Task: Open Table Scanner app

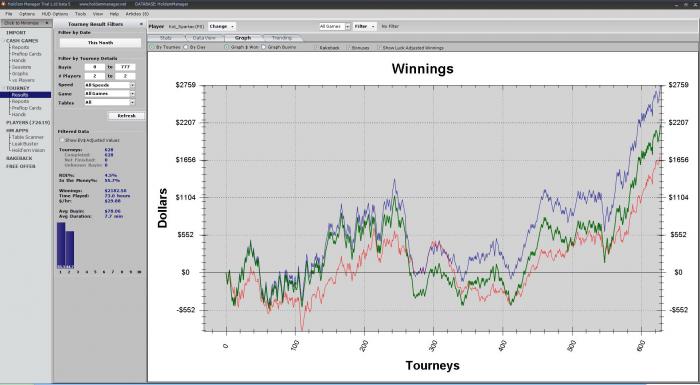Action: [x=28, y=137]
